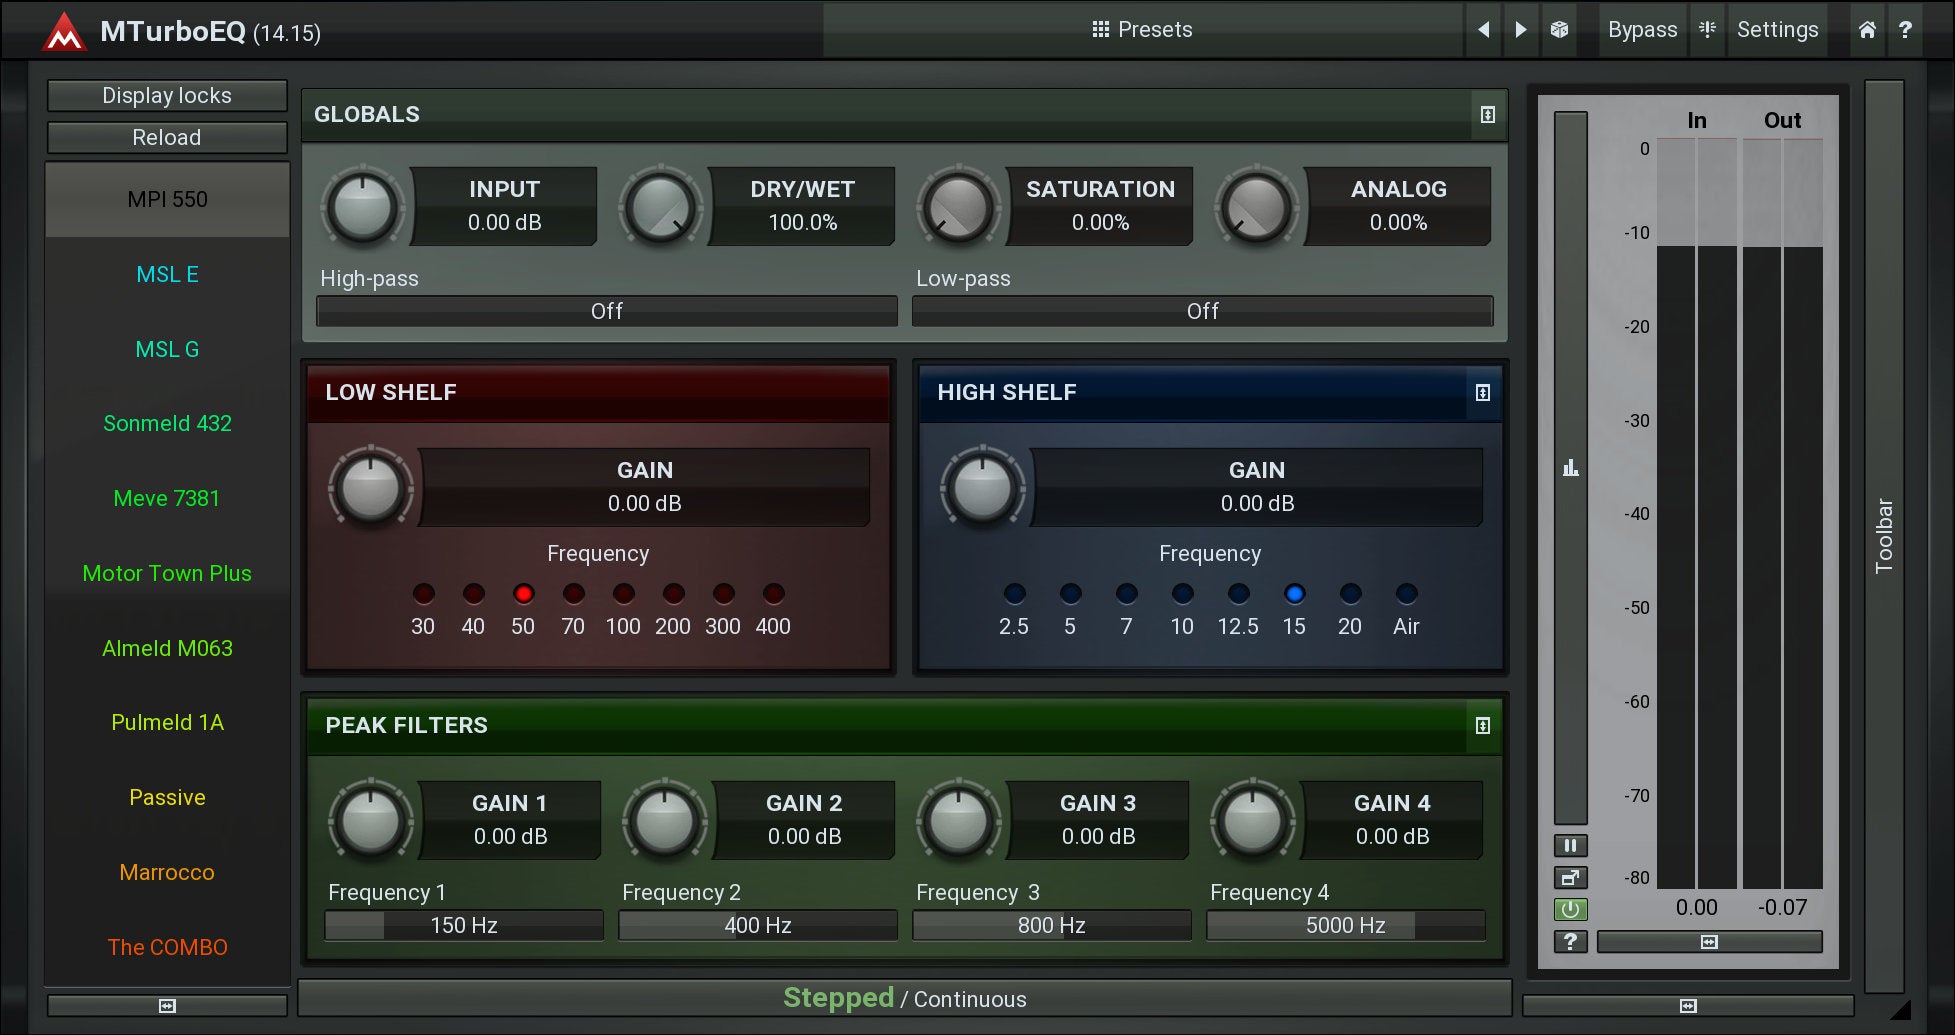
Task: Load the previous preset with left arrow
Action: point(1484,30)
